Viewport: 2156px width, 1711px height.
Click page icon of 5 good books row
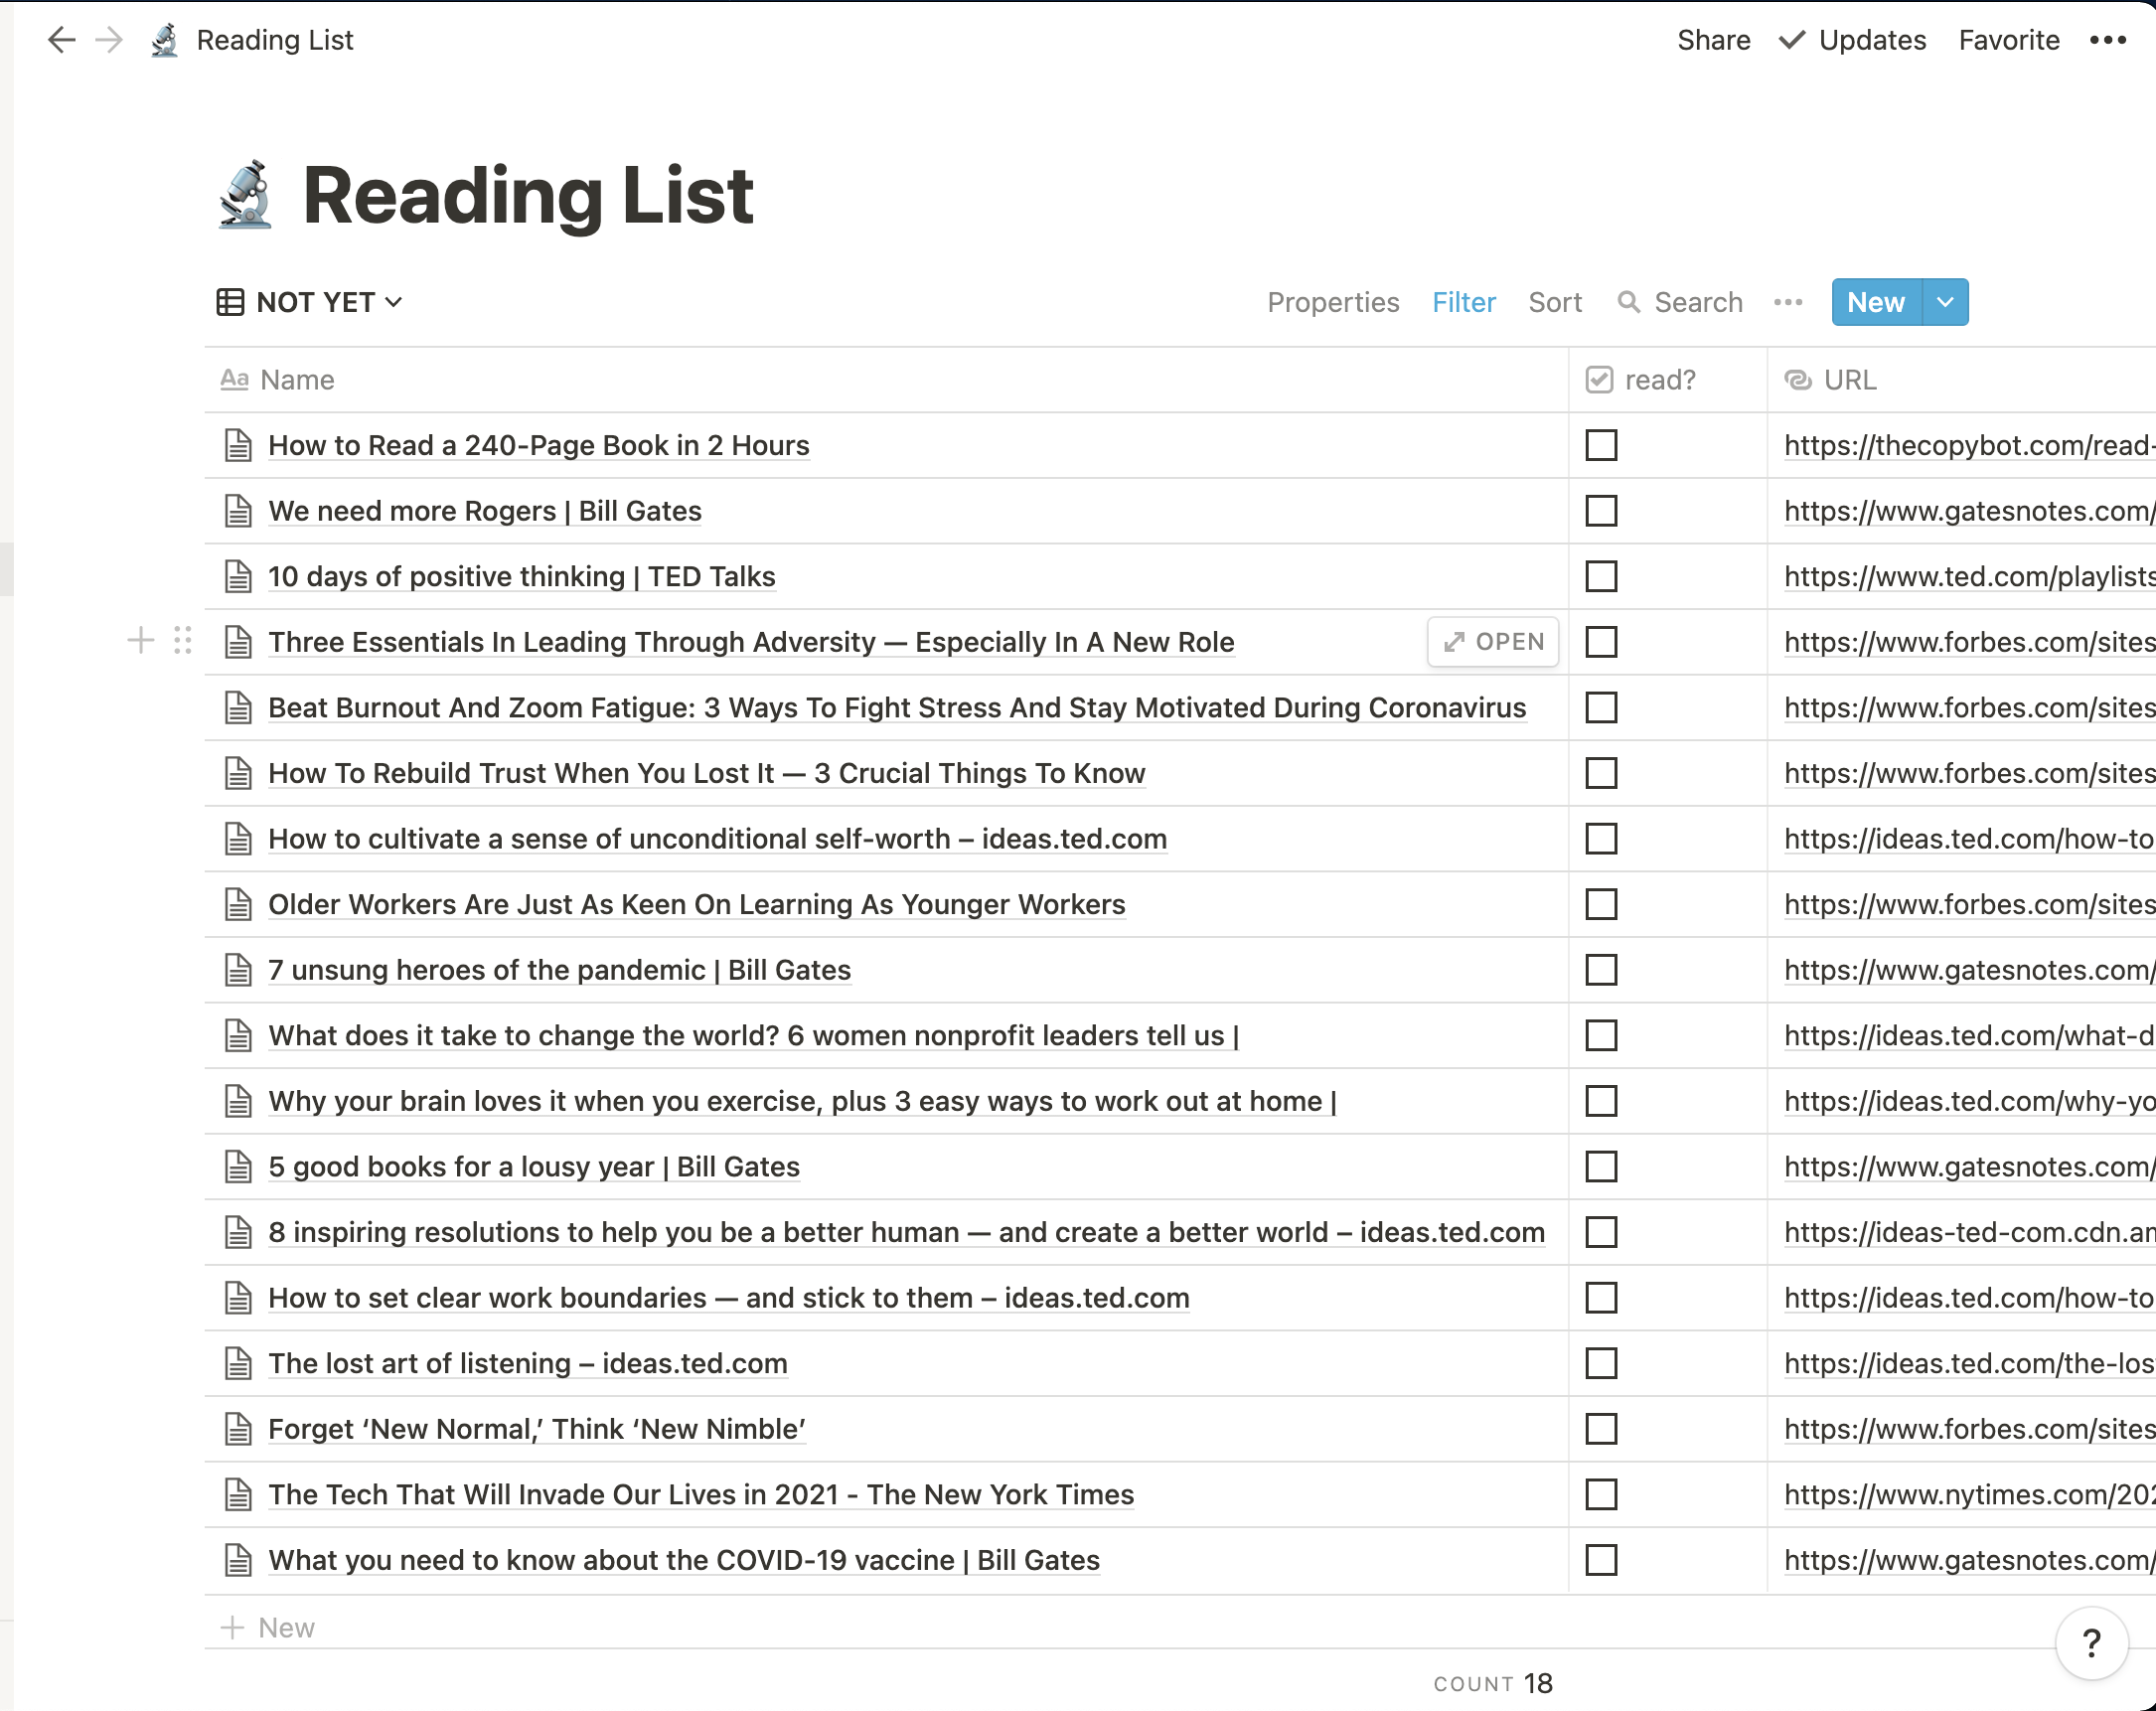(238, 1167)
